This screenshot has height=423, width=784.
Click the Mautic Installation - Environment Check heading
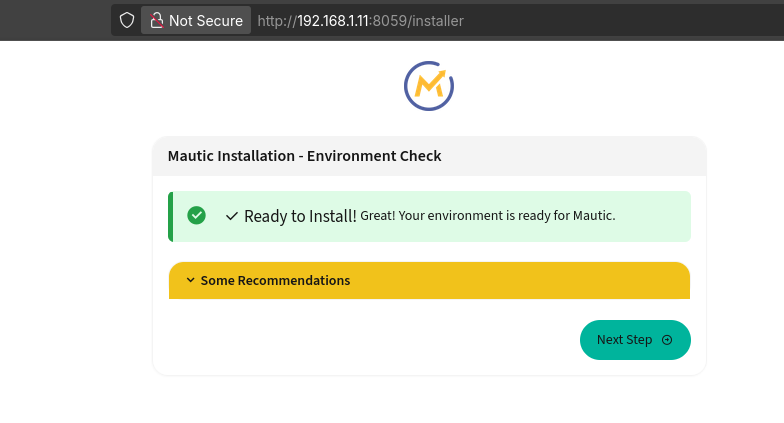304,156
